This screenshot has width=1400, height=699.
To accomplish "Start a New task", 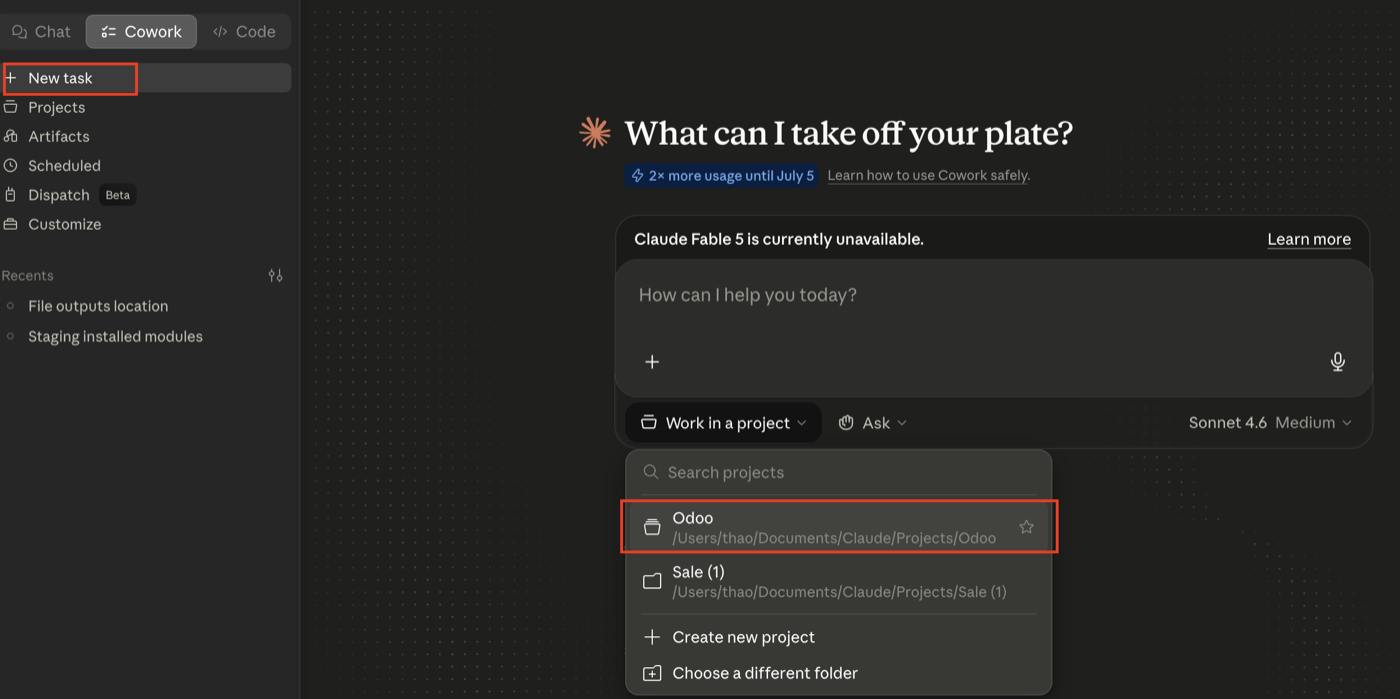I will 146,78.
